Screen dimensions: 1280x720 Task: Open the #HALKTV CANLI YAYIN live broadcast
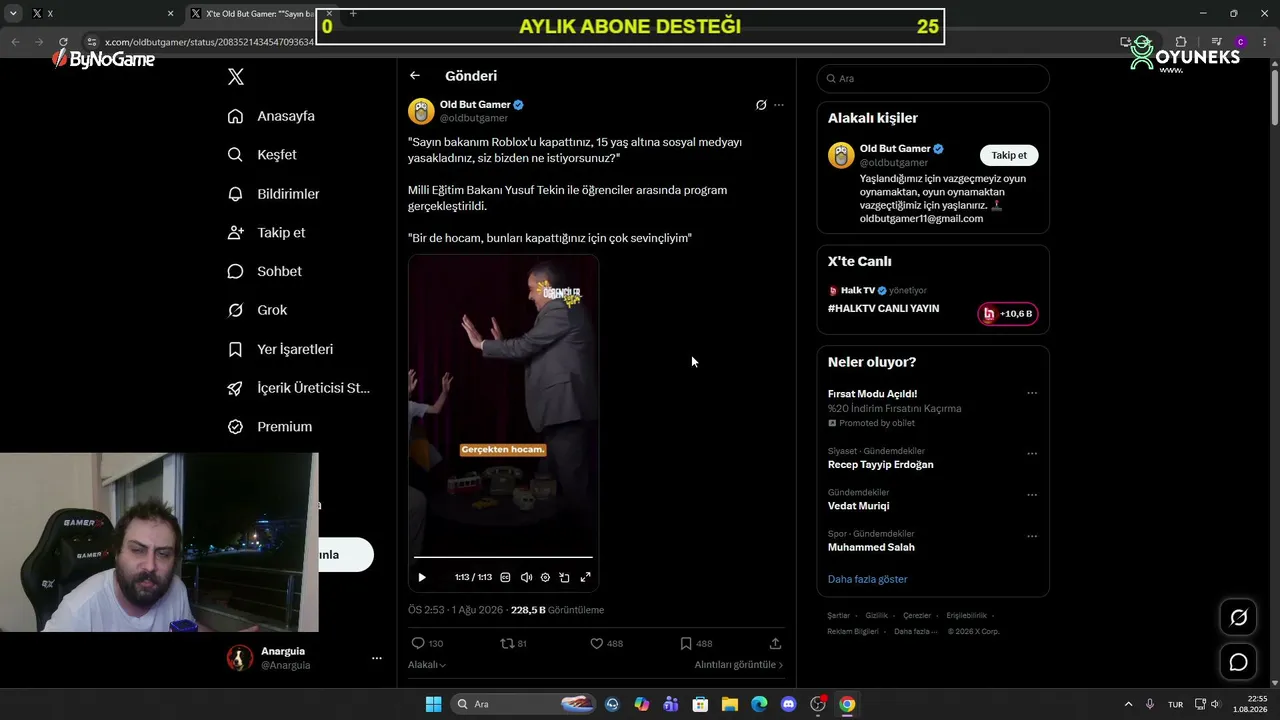click(883, 309)
